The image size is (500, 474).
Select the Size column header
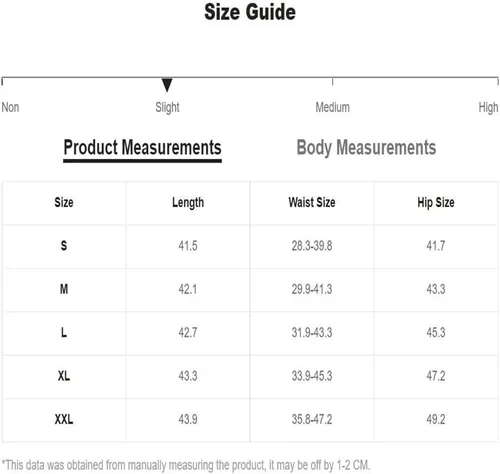pyautogui.click(x=64, y=203)
